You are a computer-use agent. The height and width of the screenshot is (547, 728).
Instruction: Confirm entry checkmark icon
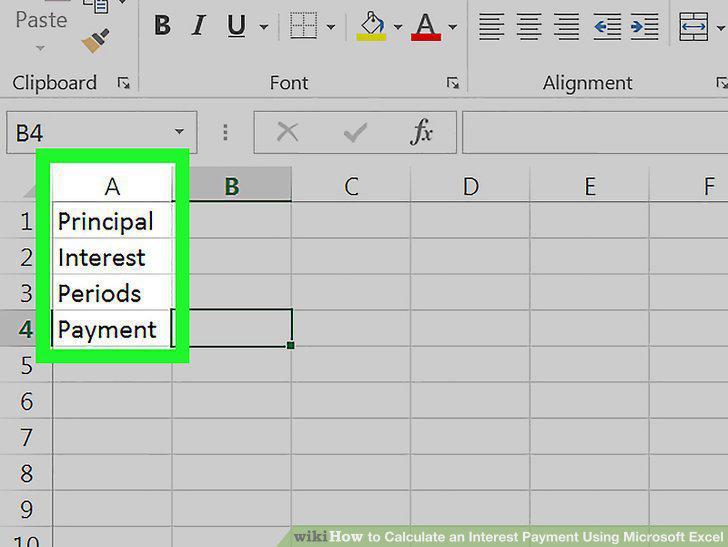(x=355, y=133)
